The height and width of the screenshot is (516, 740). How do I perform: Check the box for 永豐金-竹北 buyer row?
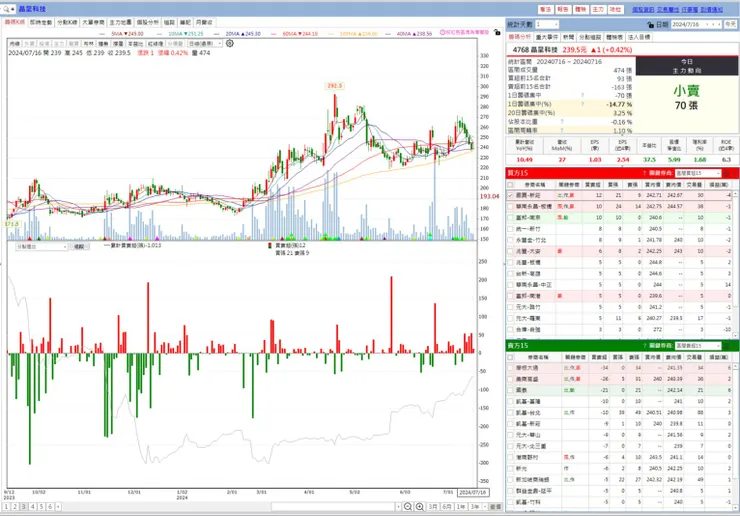pos(510,240)
